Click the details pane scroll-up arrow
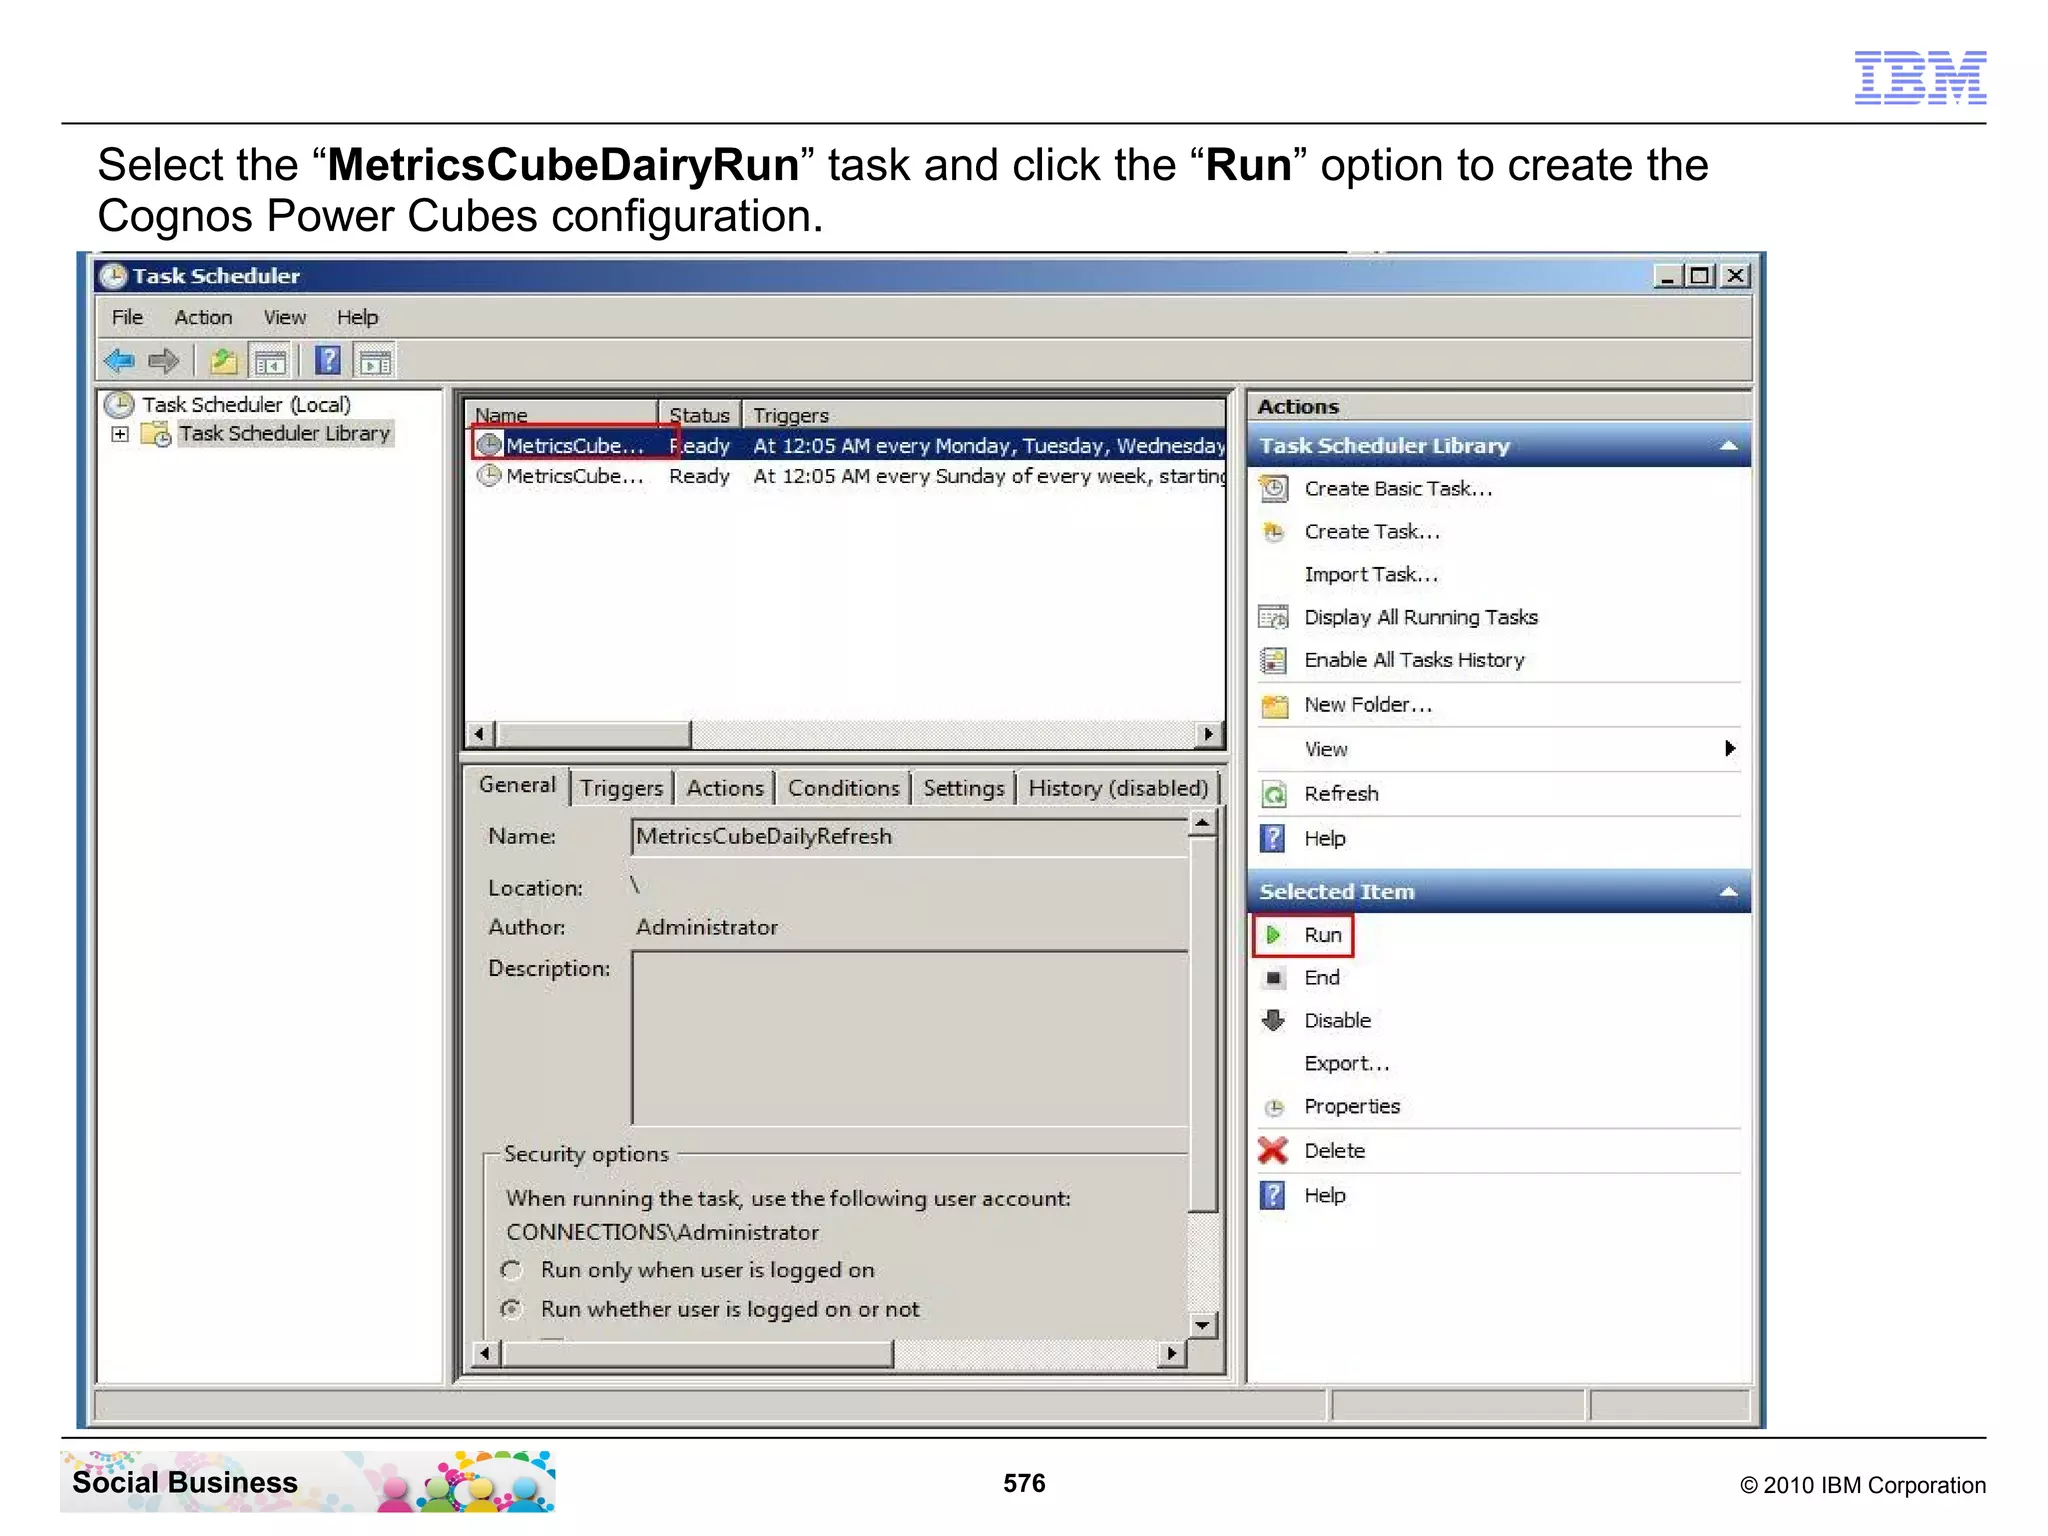This screenshot has height=1536, width=2048. tap(1203, 823)
